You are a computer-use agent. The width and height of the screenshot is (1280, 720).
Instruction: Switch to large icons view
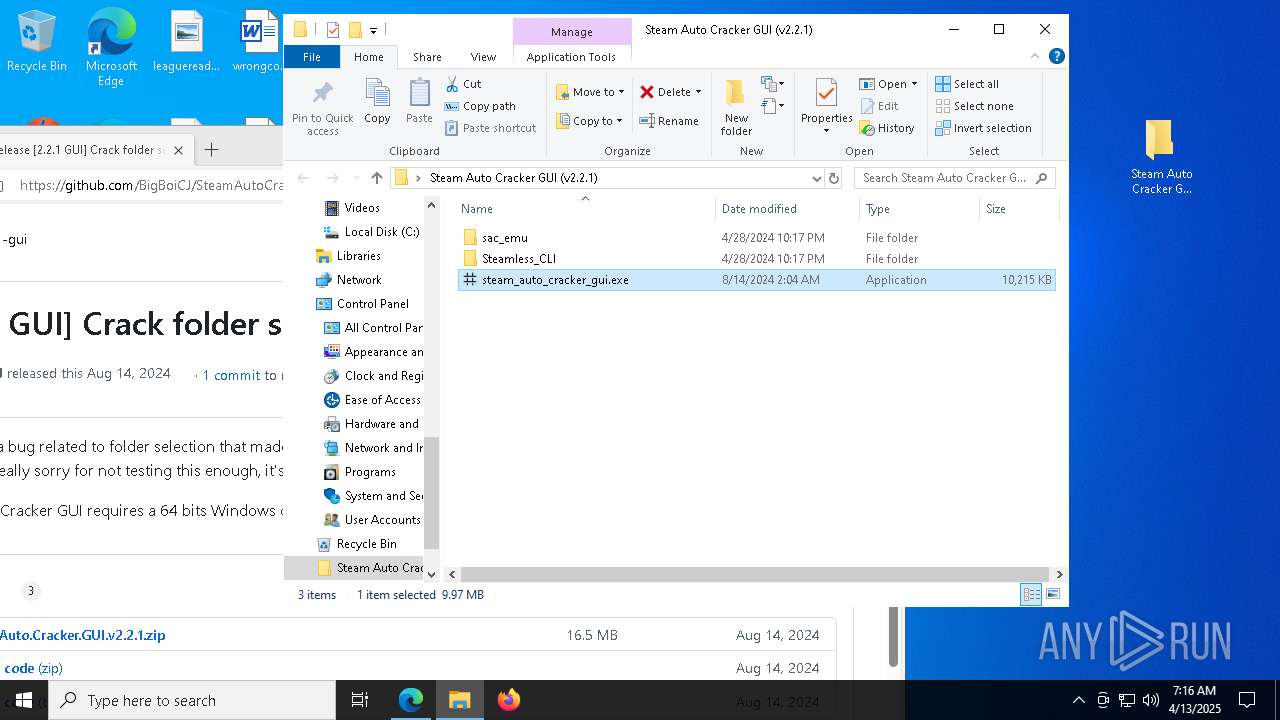(x=1052, y=595)
